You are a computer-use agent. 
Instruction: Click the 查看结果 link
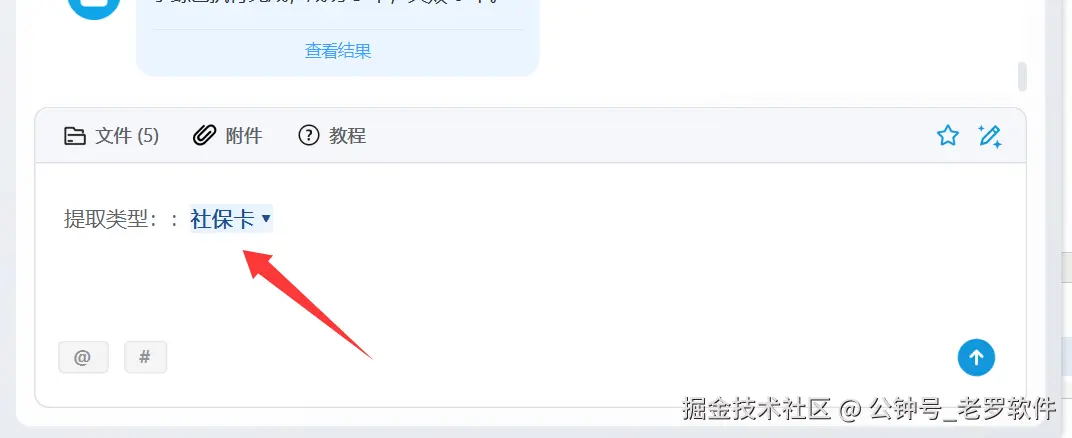coord(338,51)
